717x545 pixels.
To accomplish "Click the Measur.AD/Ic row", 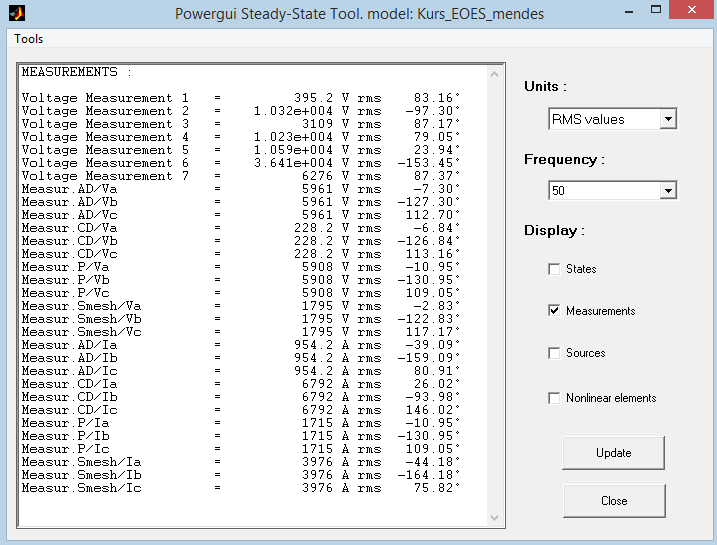I will (x=241, y=371).
